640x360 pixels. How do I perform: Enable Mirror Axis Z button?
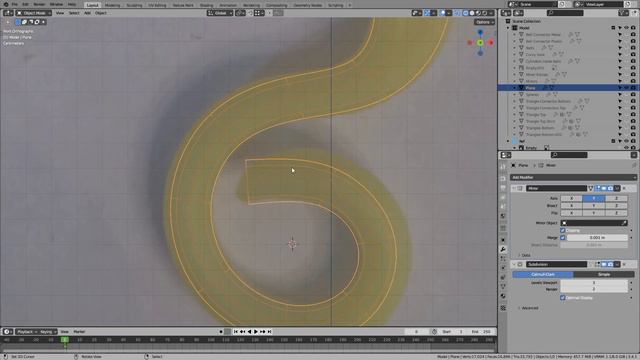pos(616,198)
